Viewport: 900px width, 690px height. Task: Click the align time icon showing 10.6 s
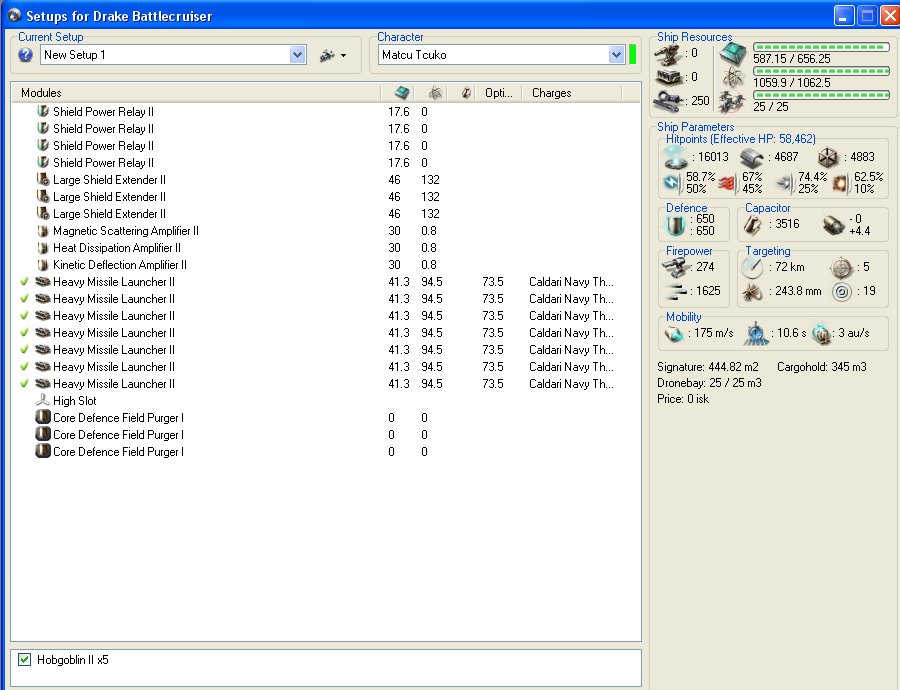756,334
